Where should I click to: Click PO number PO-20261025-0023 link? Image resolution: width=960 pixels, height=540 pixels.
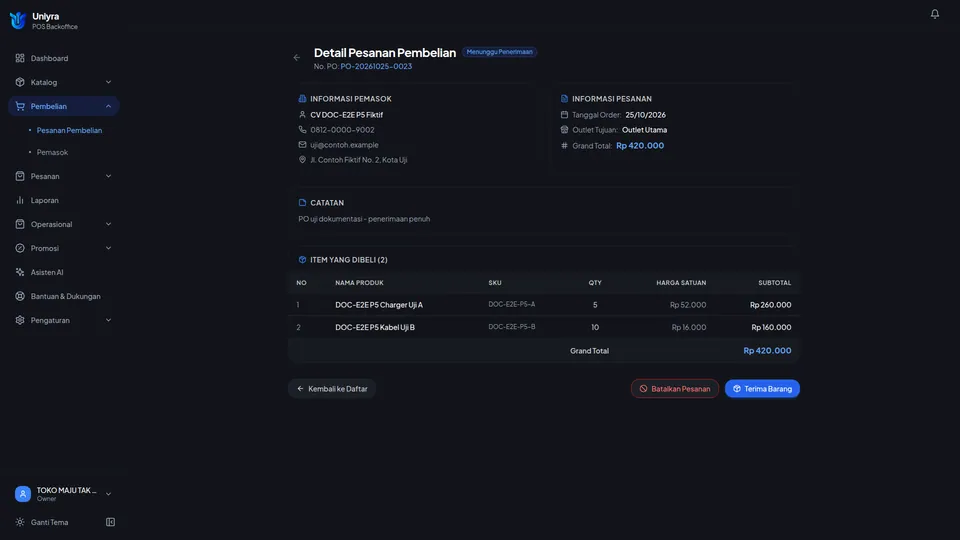tap(376, 66)
